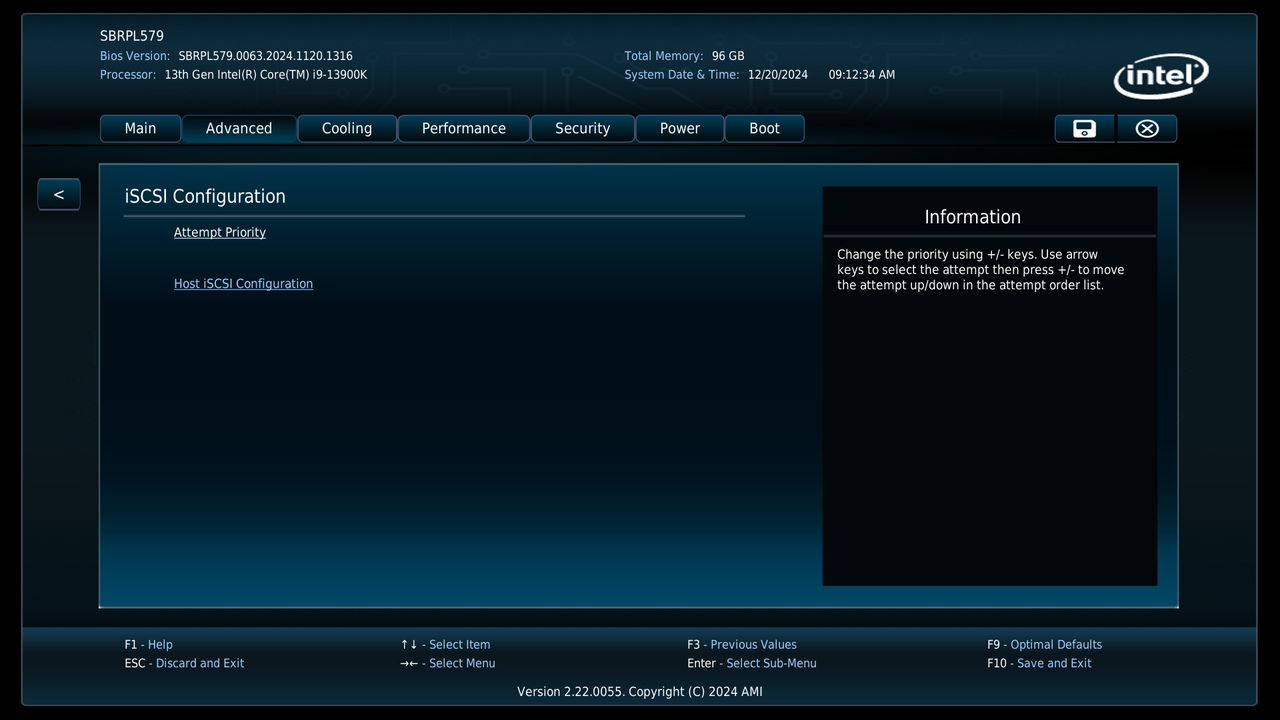Image resolution: width=1280 pixels, height=720 pixels.
Task: Click F10 - Save and Exit
Action: point(1039,663)
